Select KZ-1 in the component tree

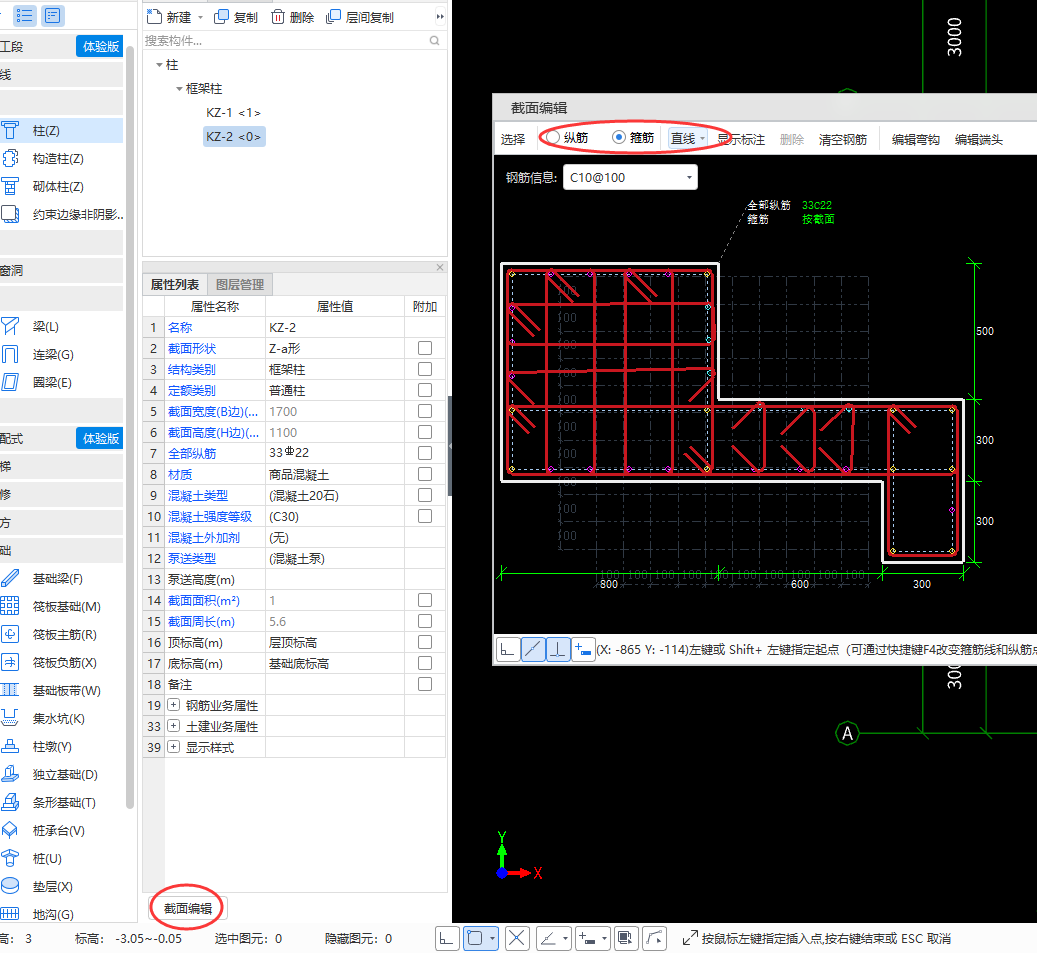pyautogui.click(x=233, y=113)
